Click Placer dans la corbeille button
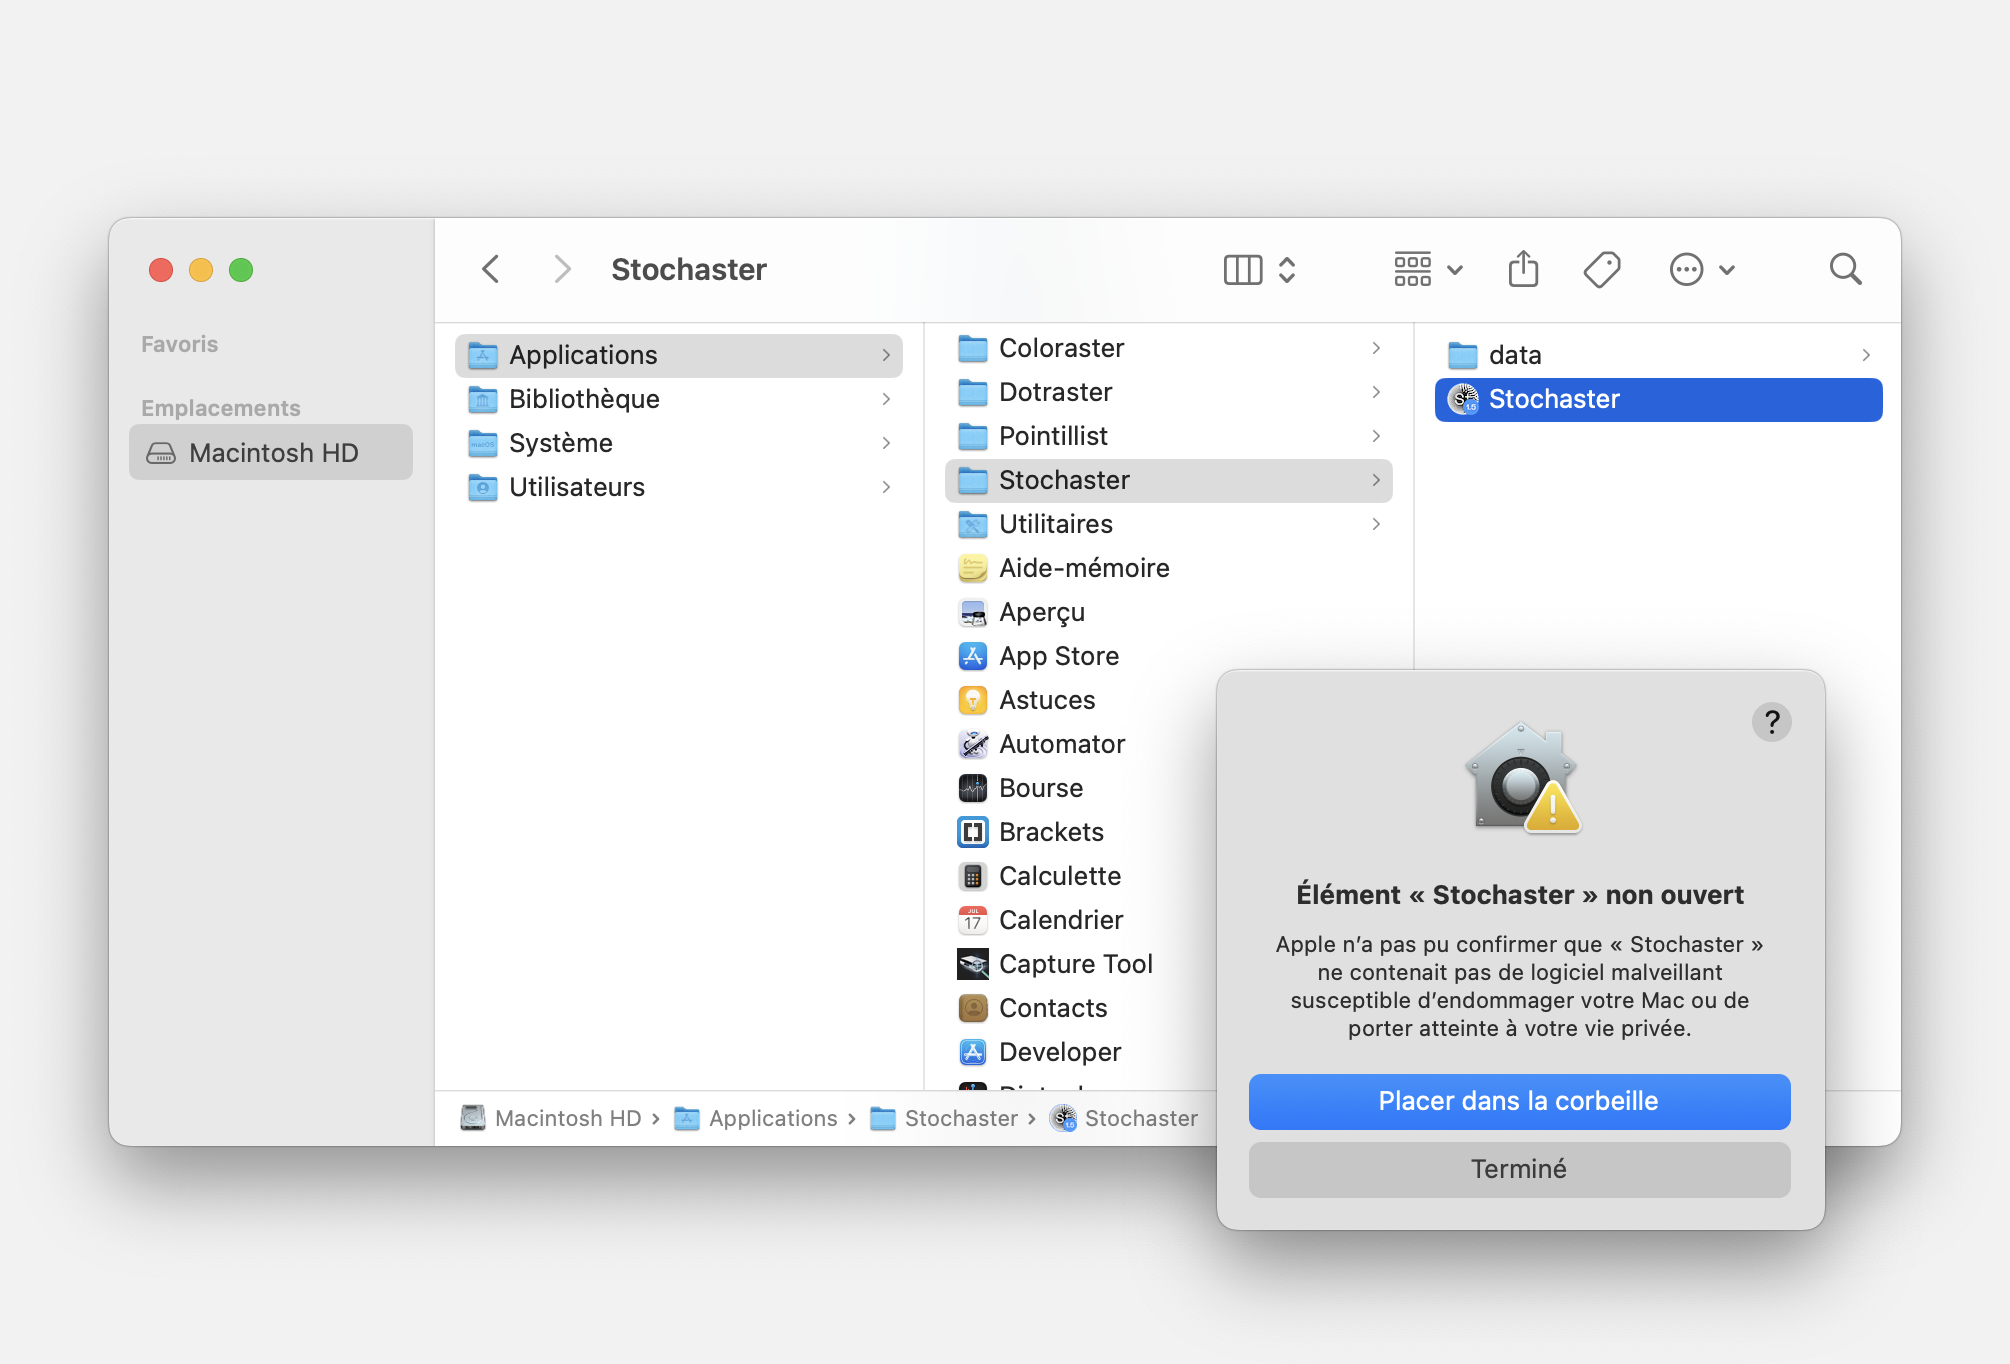 point(1518,1101)
